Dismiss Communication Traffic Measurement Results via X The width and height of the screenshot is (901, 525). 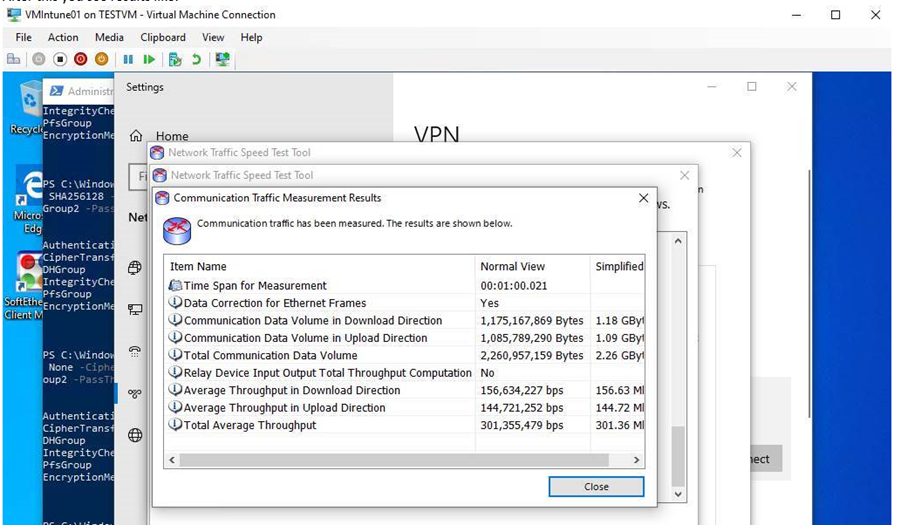click(x=644, y=198)
